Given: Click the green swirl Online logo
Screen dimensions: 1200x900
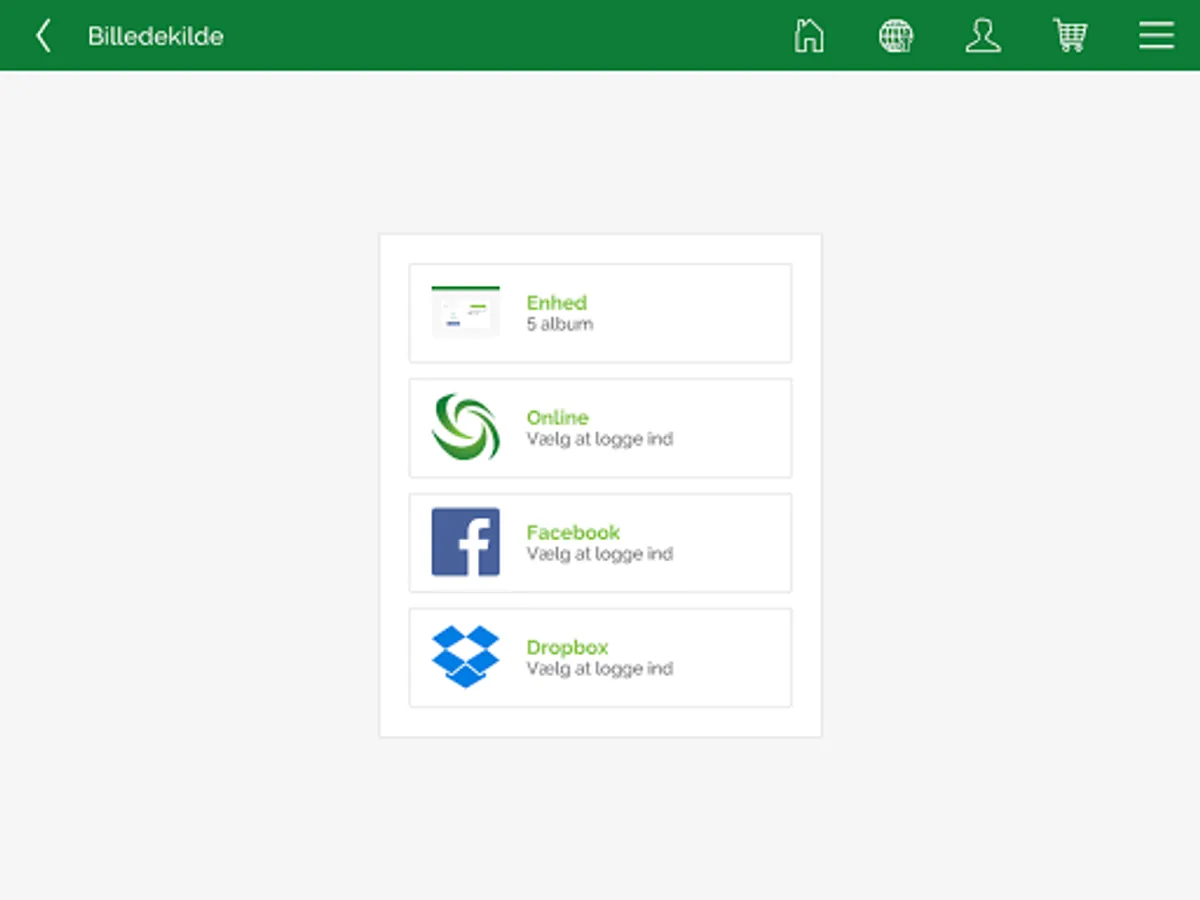Looking at the screenshot, I should click(466, 427).
